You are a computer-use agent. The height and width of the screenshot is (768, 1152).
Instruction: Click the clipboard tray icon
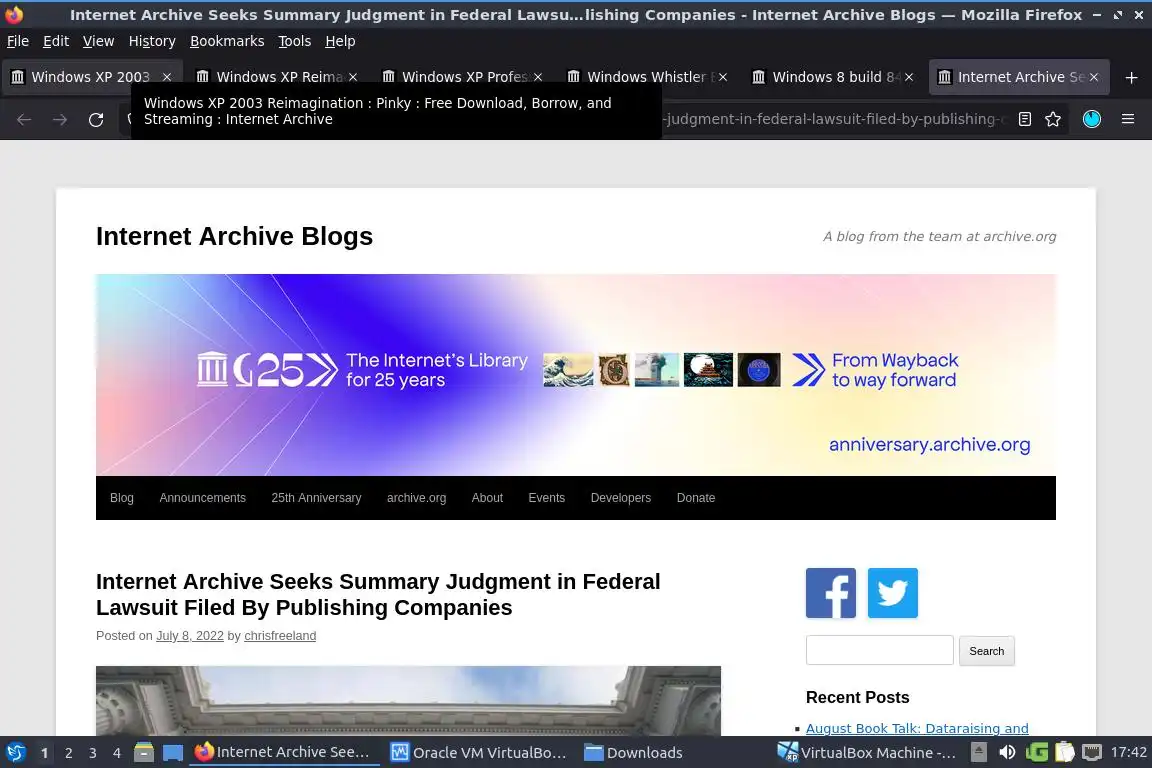tap(1065, 753)
